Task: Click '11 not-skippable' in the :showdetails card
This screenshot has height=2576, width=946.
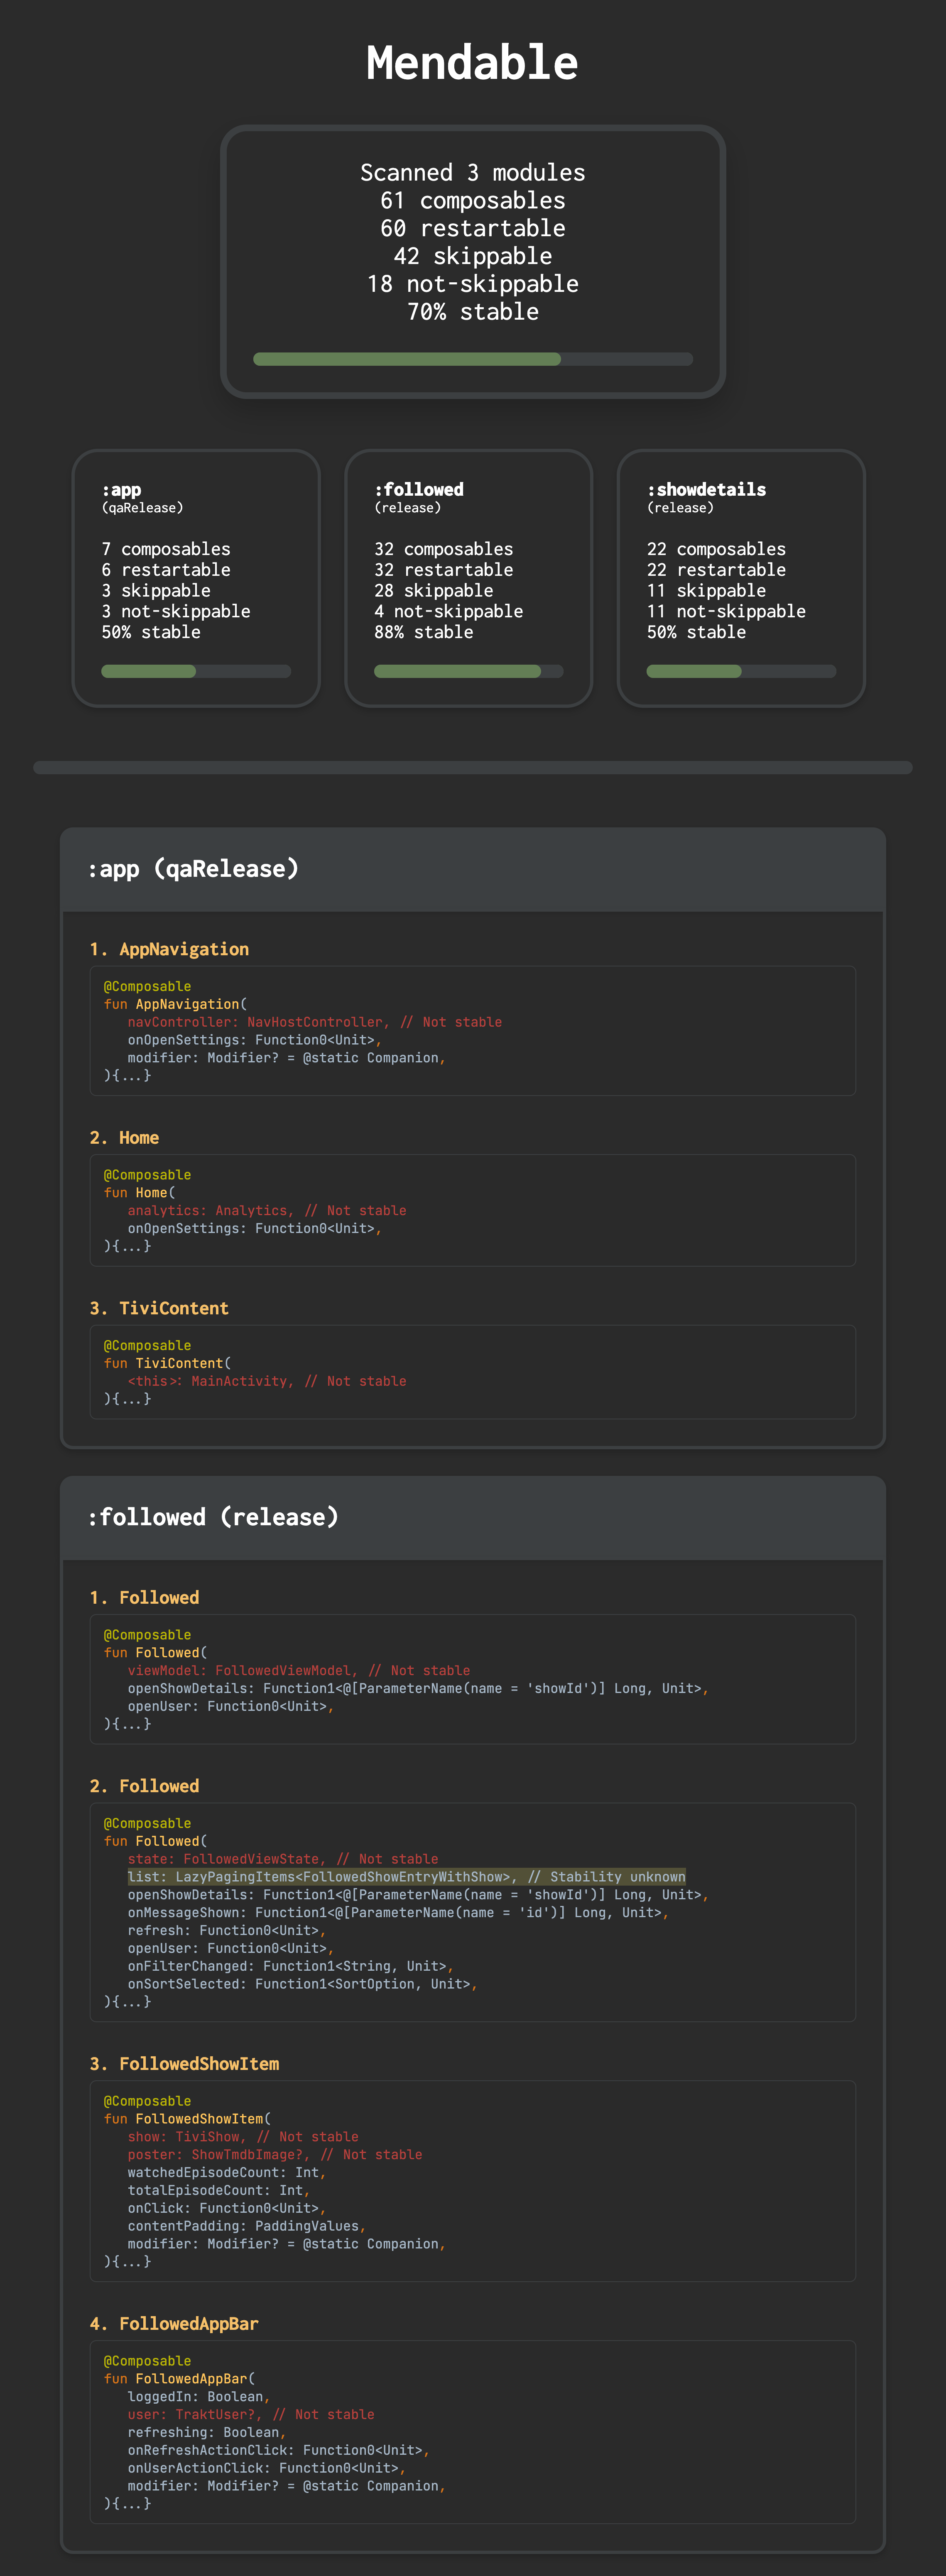Action: click(x=726, y=611)
